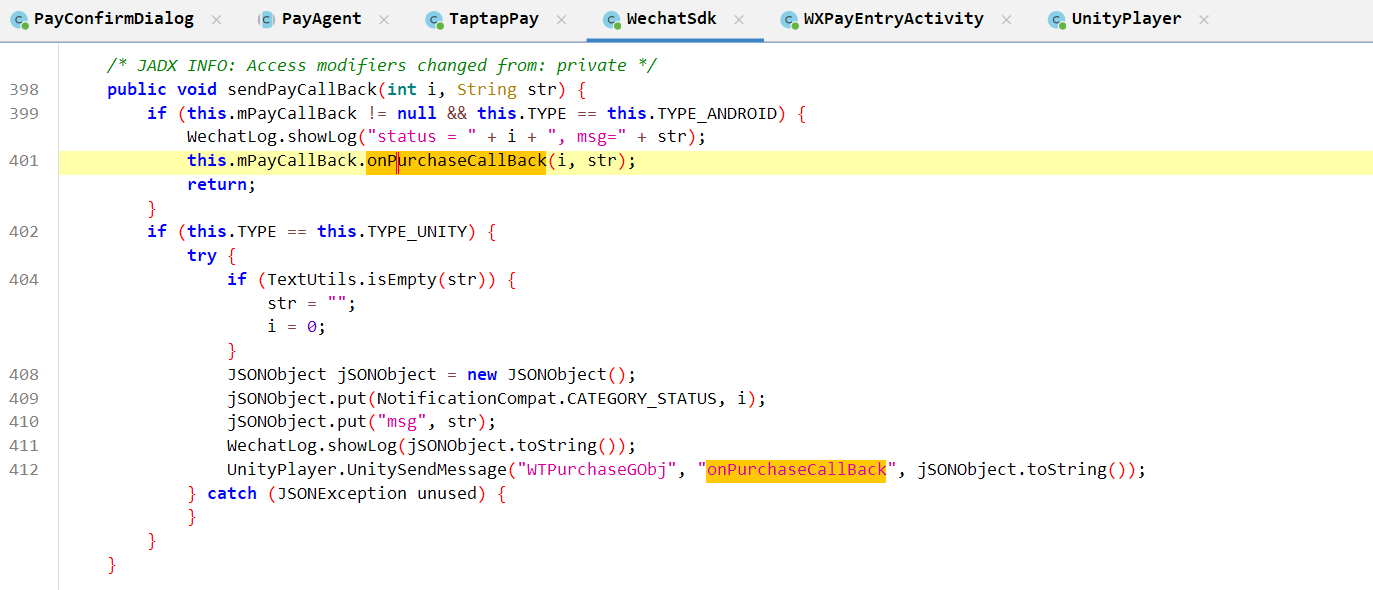Close the UnityPlayer tab
This screenshot has height=590, width=1373.
1204,19
